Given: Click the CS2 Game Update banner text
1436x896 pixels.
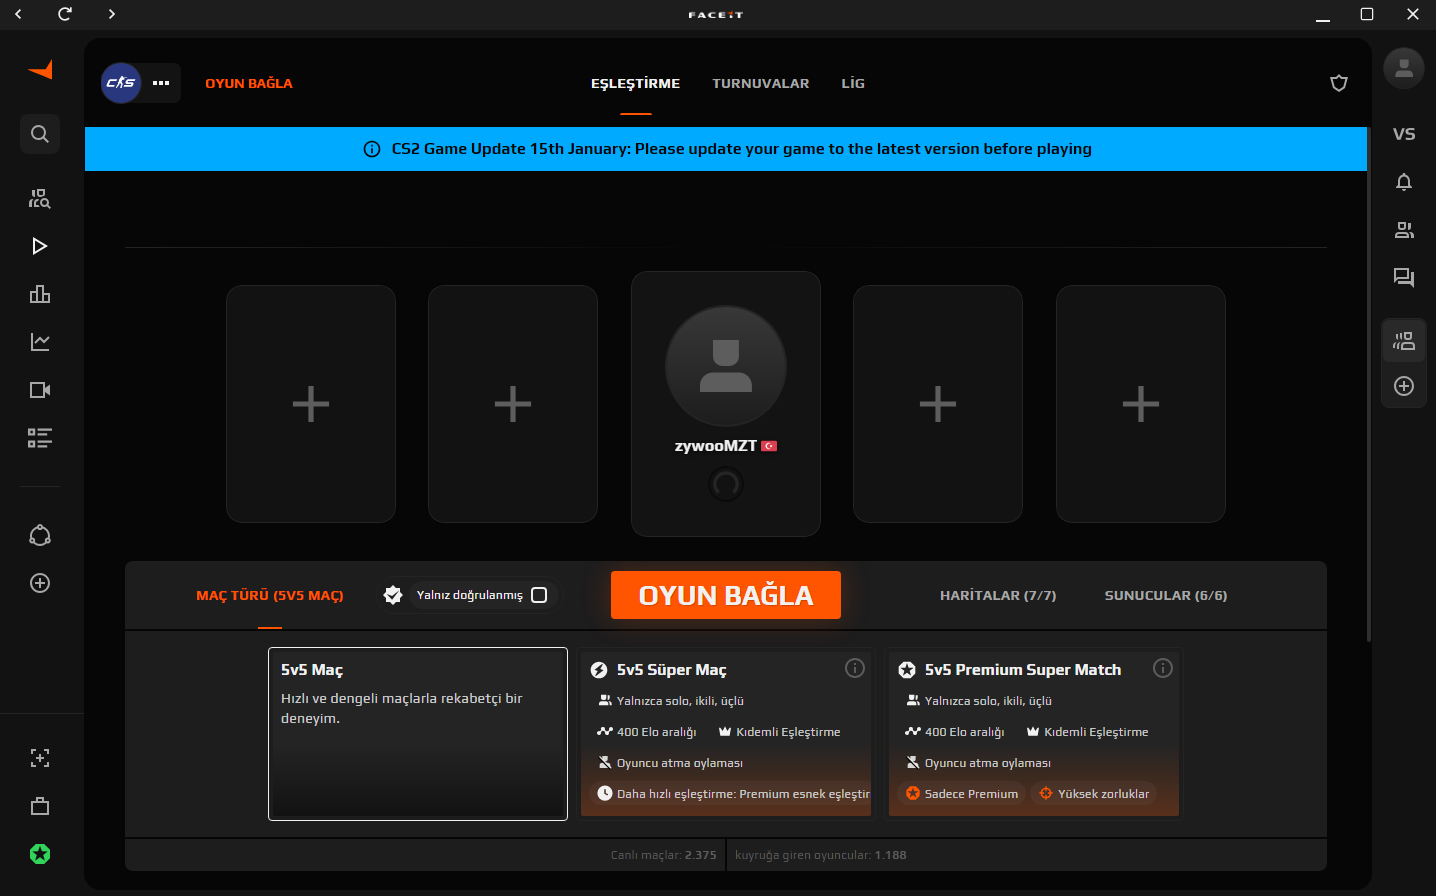Looking at the screenshot, I should coord(742,149).
